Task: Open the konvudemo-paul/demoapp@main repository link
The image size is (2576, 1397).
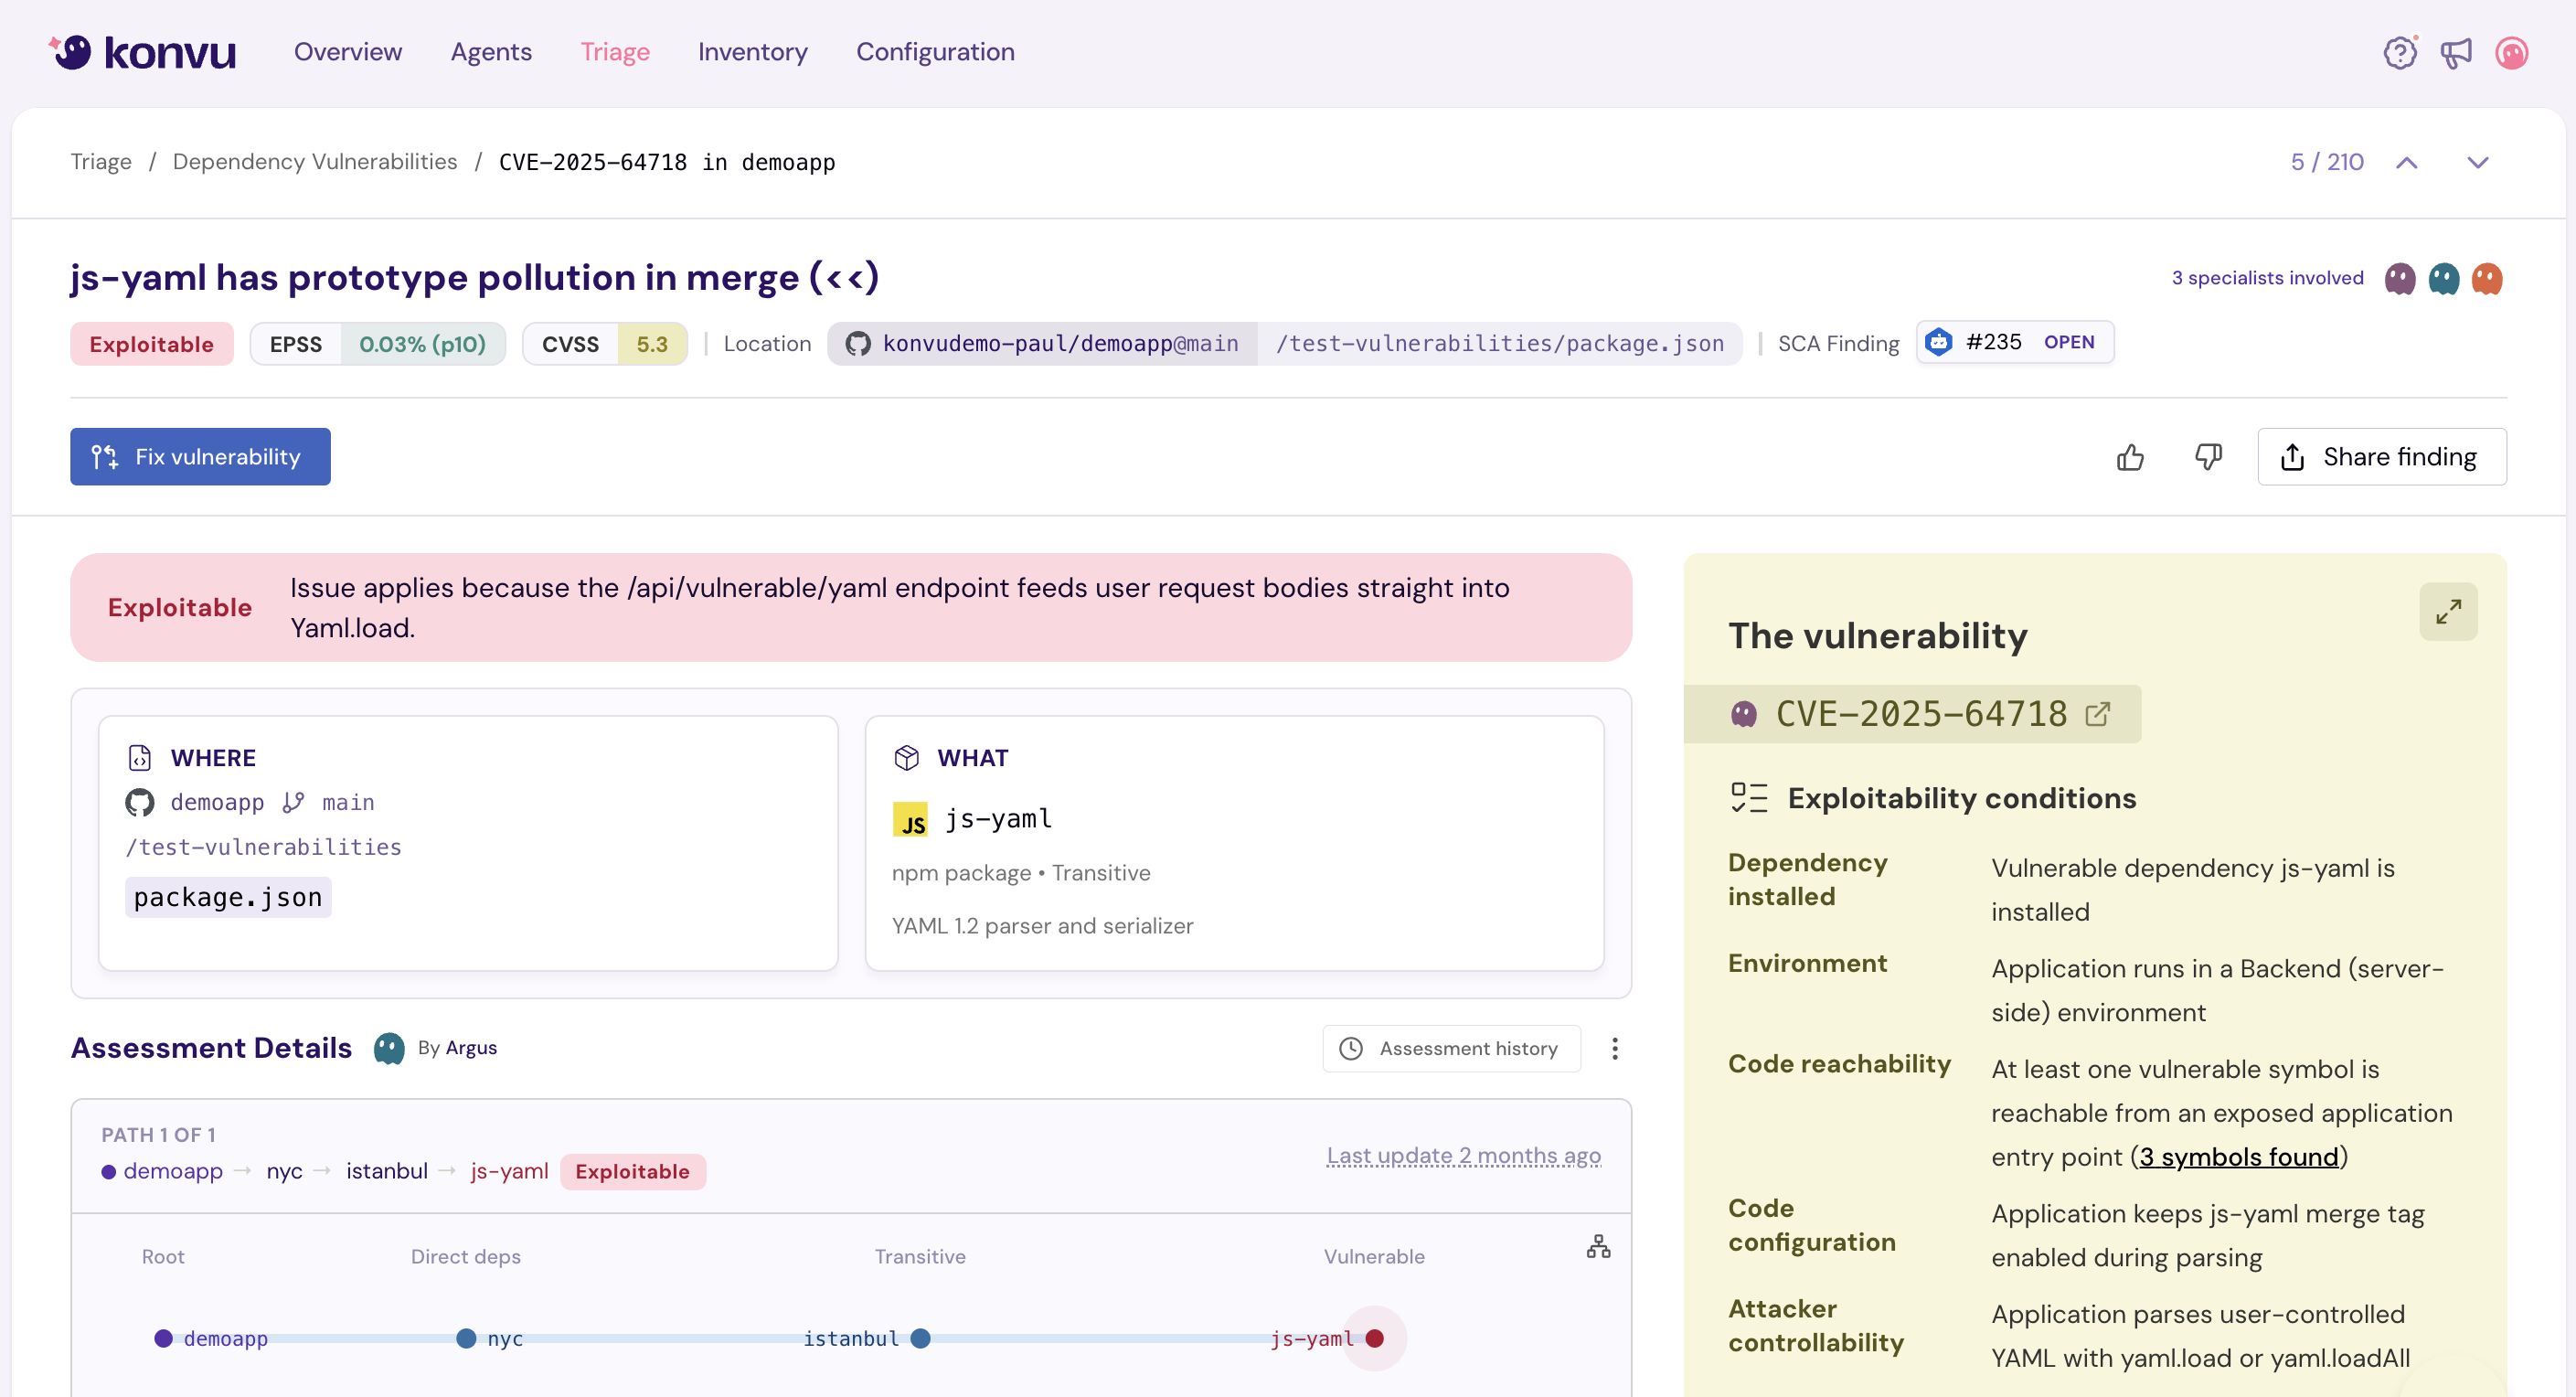Action: coord(1042,344)
